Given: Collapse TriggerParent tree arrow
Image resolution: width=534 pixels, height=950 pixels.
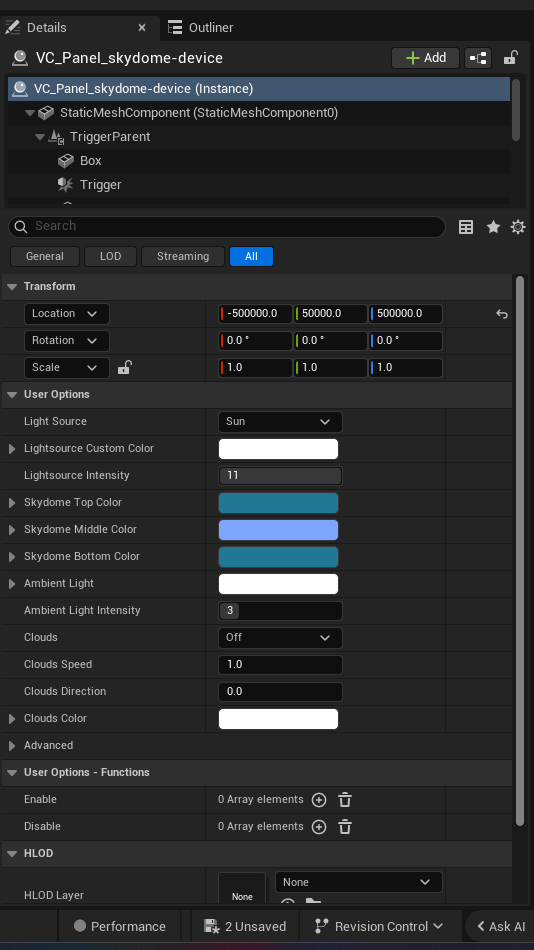Looking at the screenshot, I should 39,137.
